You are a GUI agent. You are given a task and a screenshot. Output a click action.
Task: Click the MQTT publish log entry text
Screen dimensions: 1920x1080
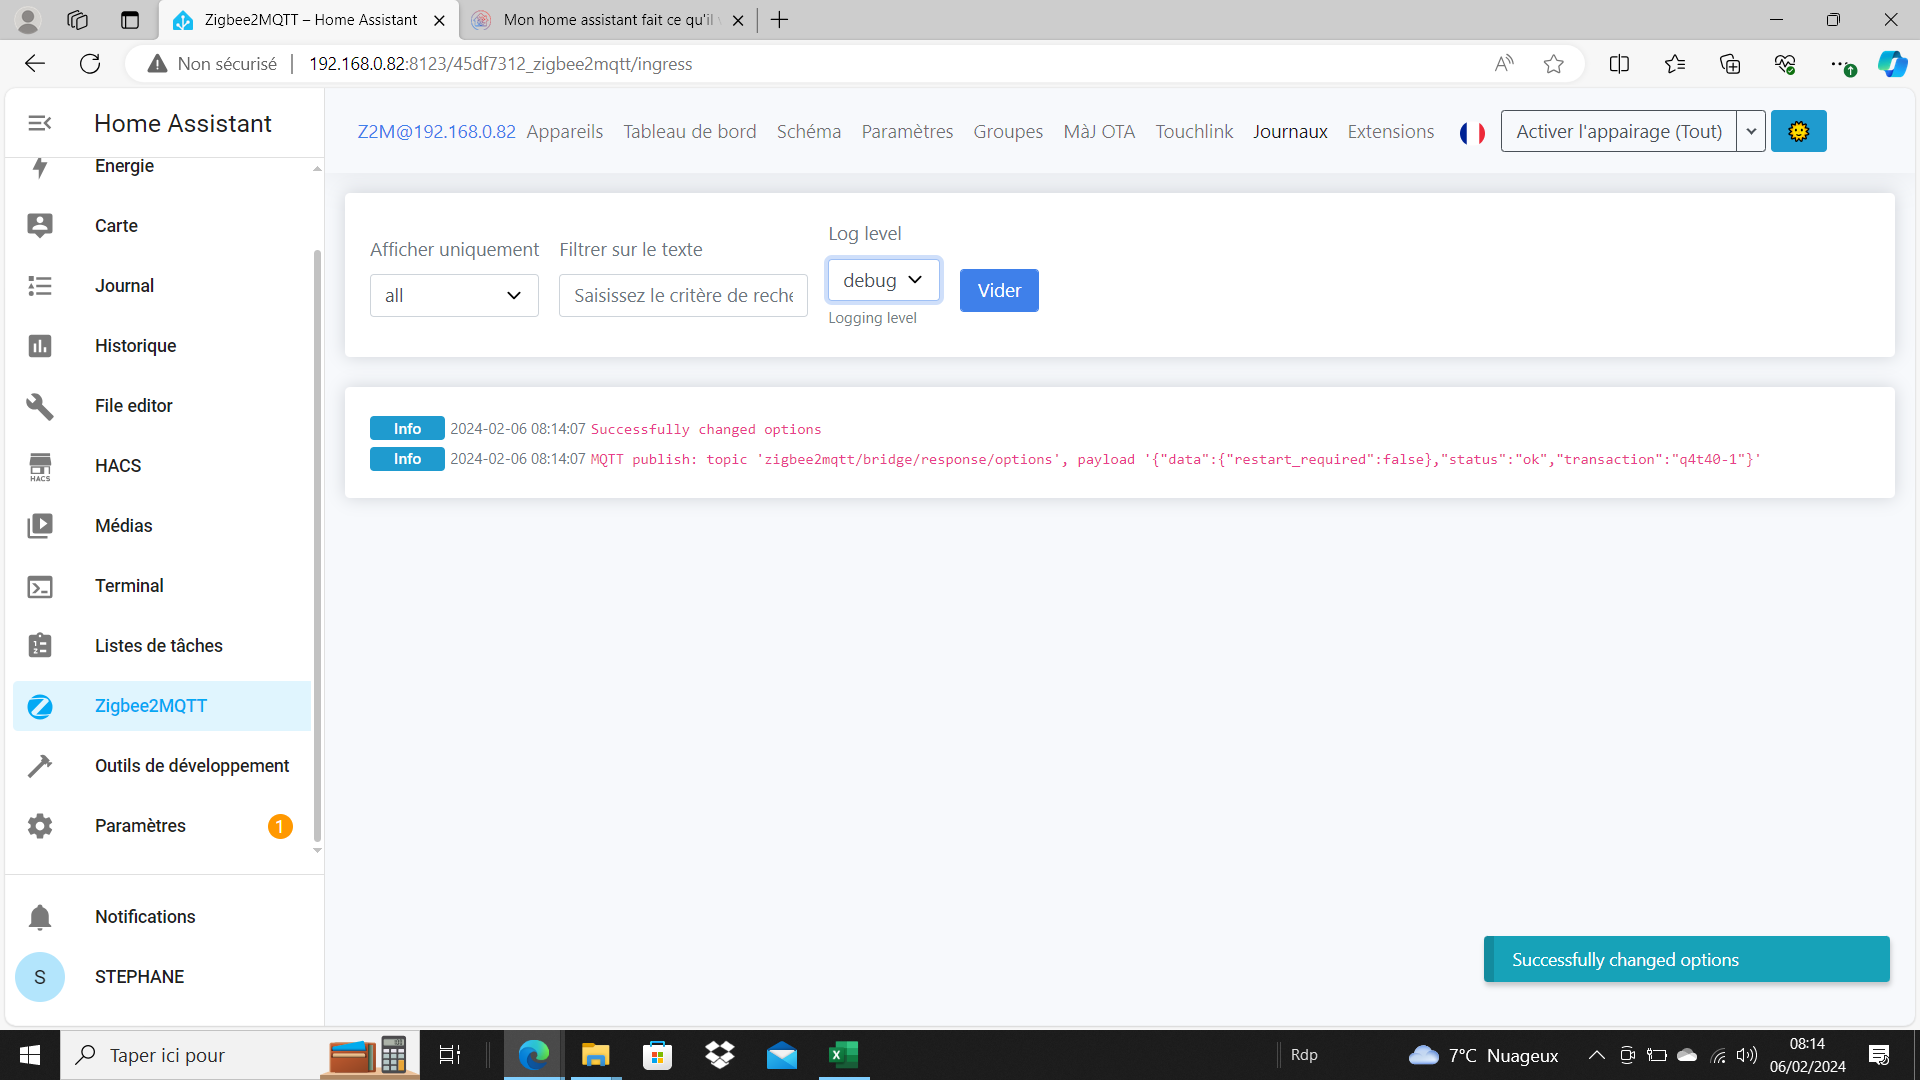(x=1175, y=459)
